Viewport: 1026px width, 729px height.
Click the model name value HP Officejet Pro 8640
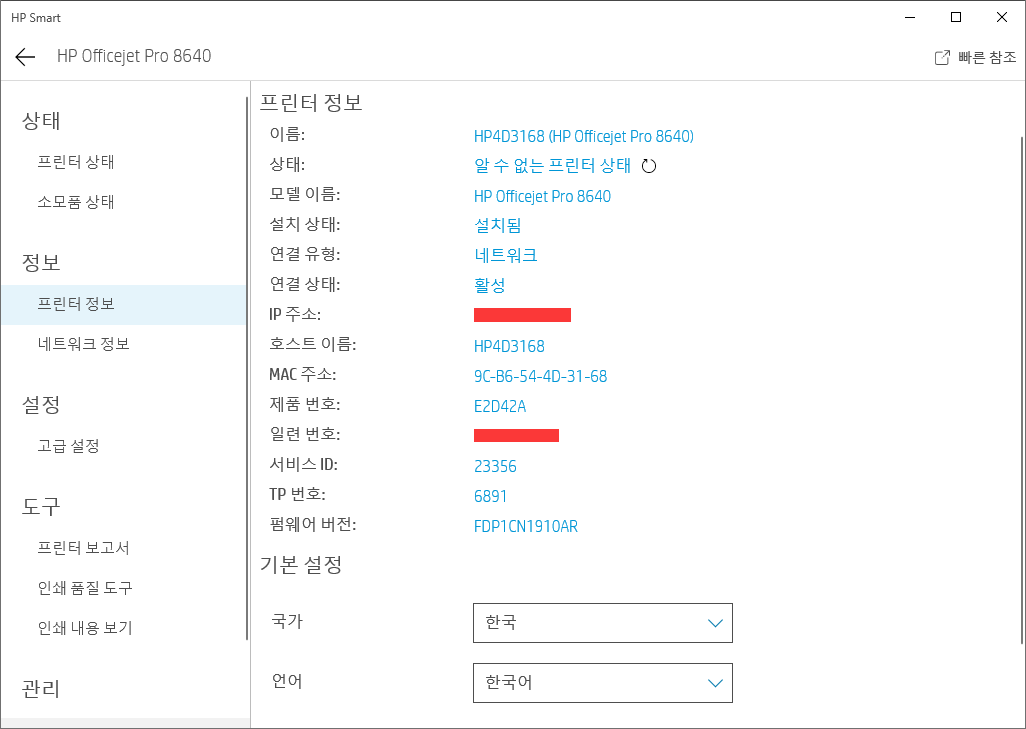coord(542,196)
